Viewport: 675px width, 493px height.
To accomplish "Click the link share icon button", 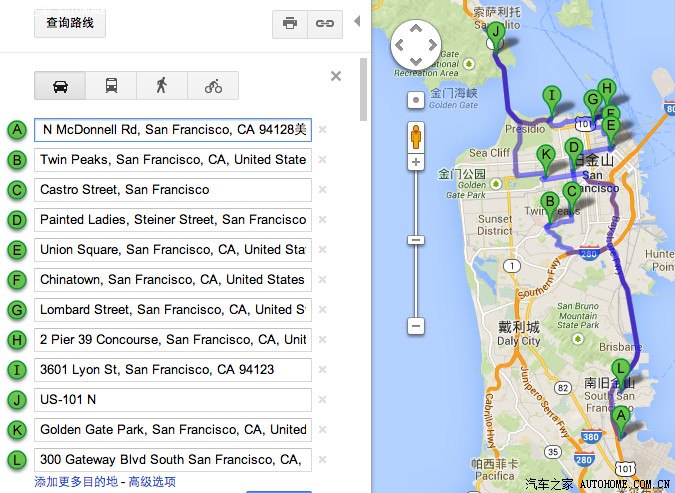I will (x=324, y=23).
